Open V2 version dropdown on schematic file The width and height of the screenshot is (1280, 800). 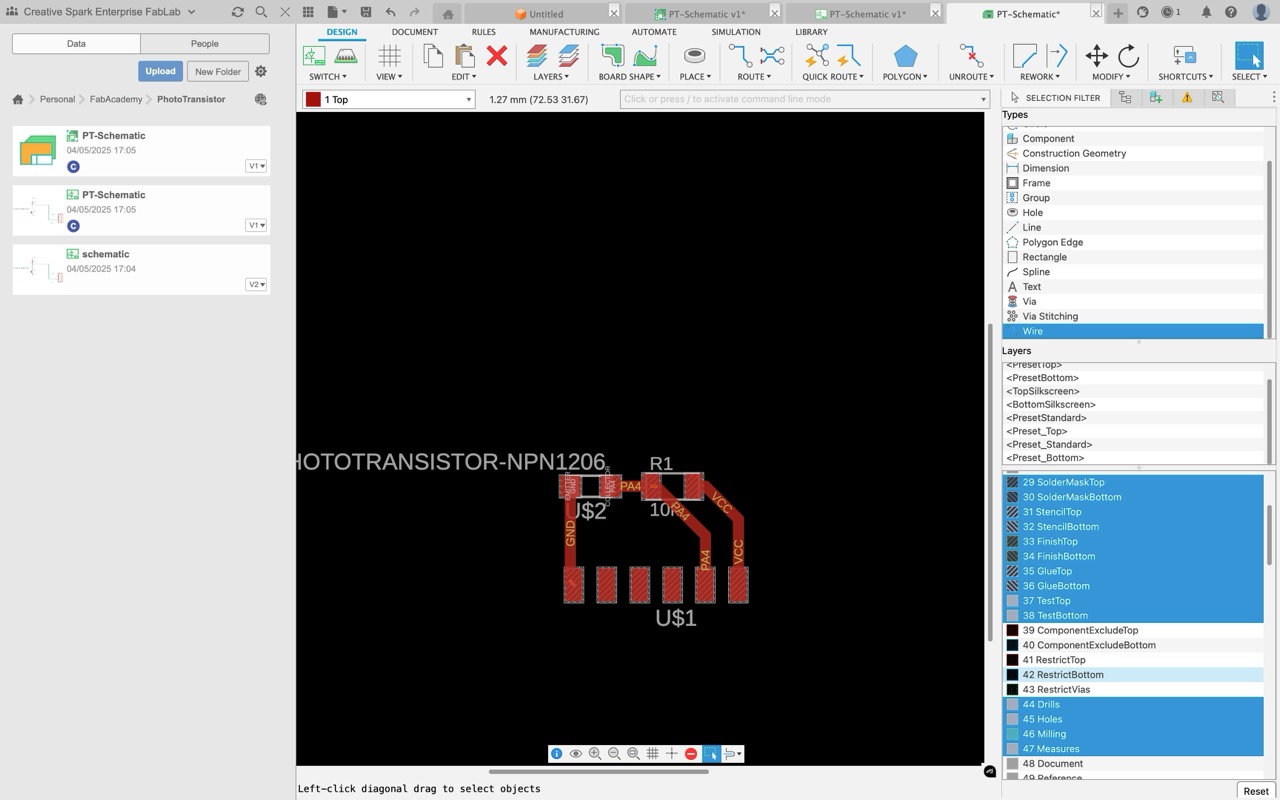256,284
